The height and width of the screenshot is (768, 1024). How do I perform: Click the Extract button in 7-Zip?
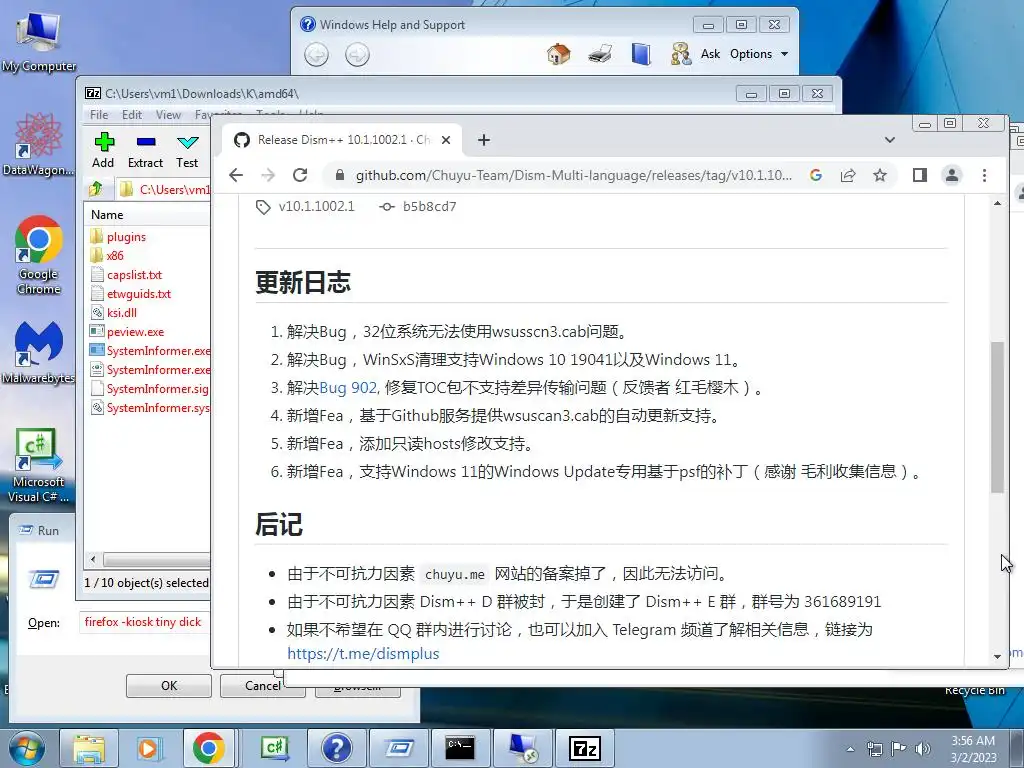coord(145,150)
